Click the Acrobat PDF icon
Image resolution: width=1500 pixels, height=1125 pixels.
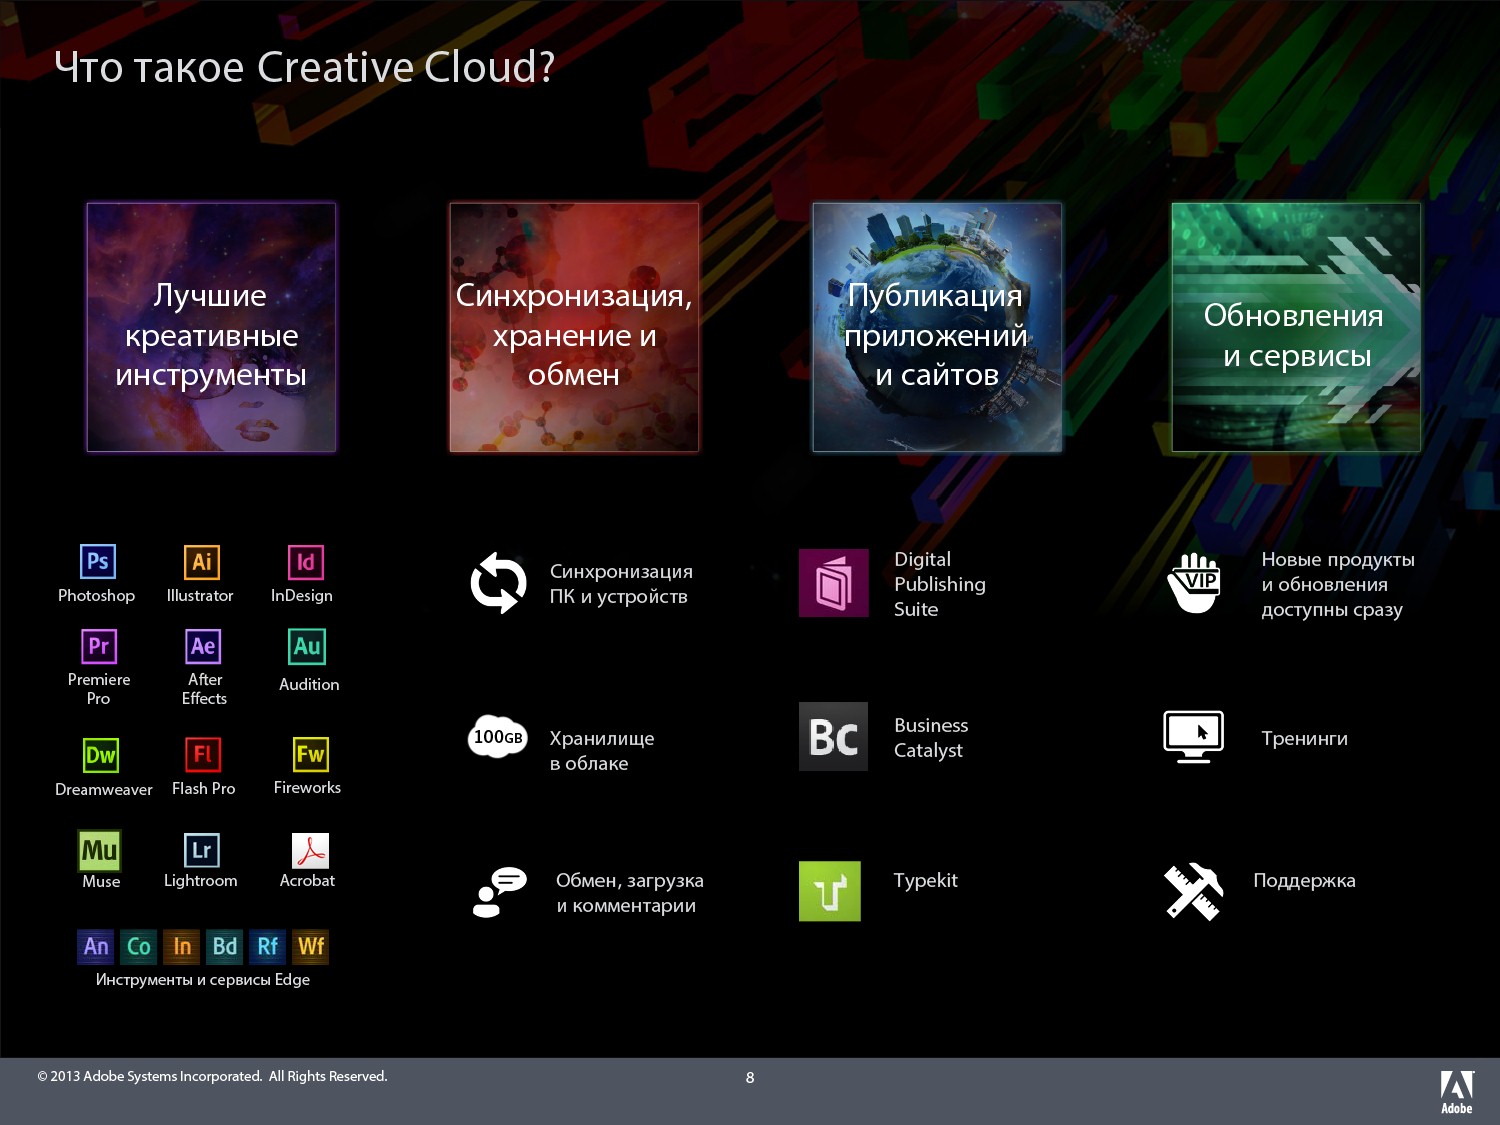[x=310, y=851]
